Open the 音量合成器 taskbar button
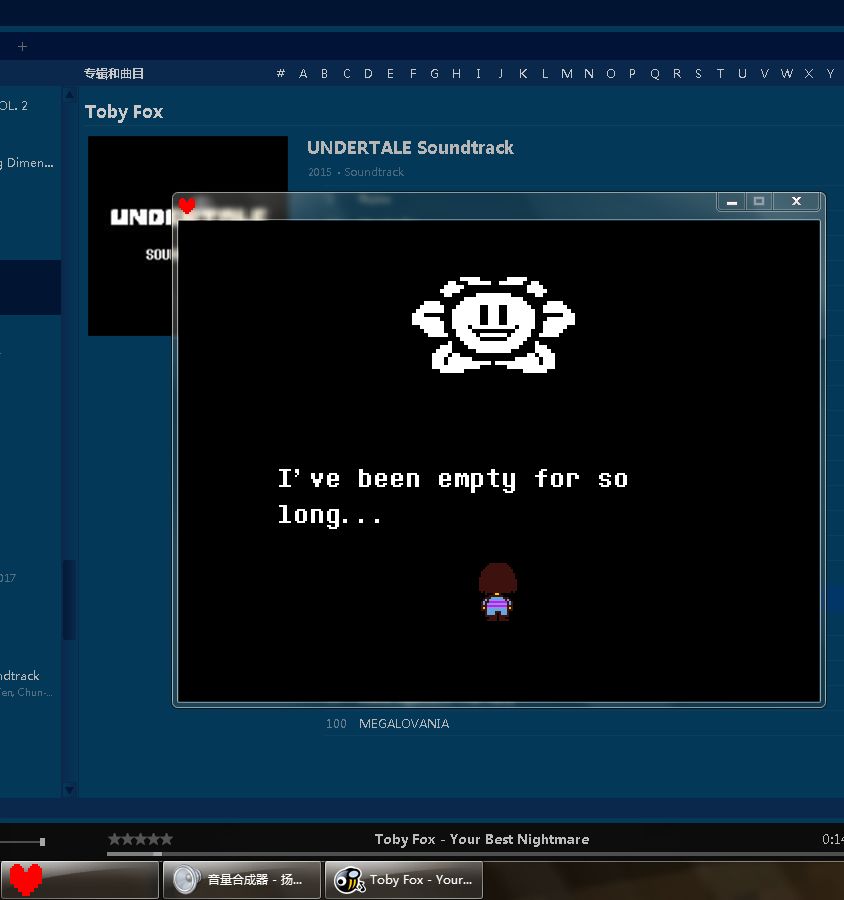This screenshot has height=900, width=844. pyautogui.click(x=242, y=879)
